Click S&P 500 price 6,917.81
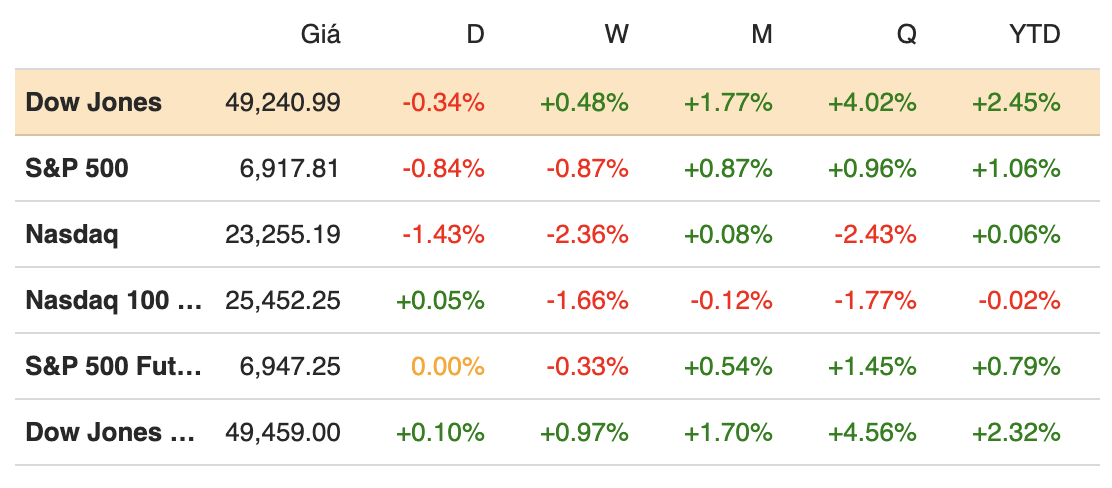 point(289,168)
